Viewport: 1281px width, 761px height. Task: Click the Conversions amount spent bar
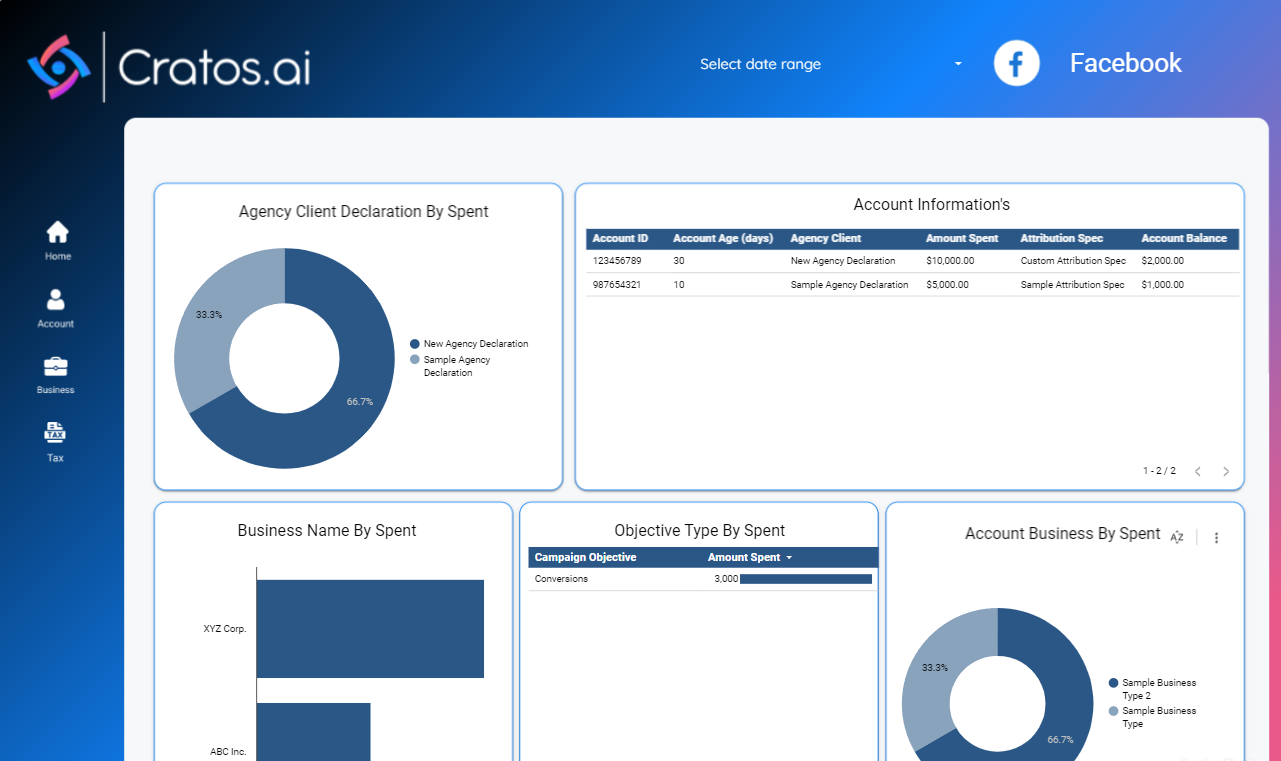pyautogui.click(x=806, y=579)
